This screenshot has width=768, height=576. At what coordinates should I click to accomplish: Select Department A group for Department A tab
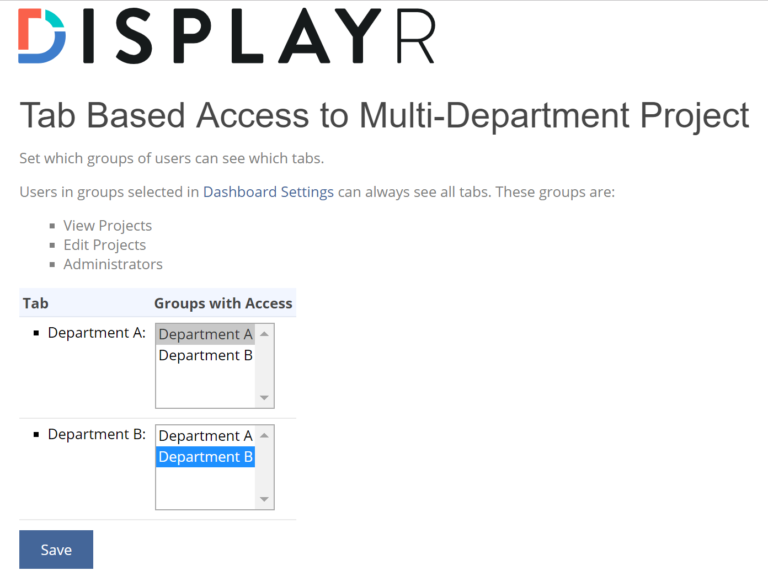coord(205,334)
